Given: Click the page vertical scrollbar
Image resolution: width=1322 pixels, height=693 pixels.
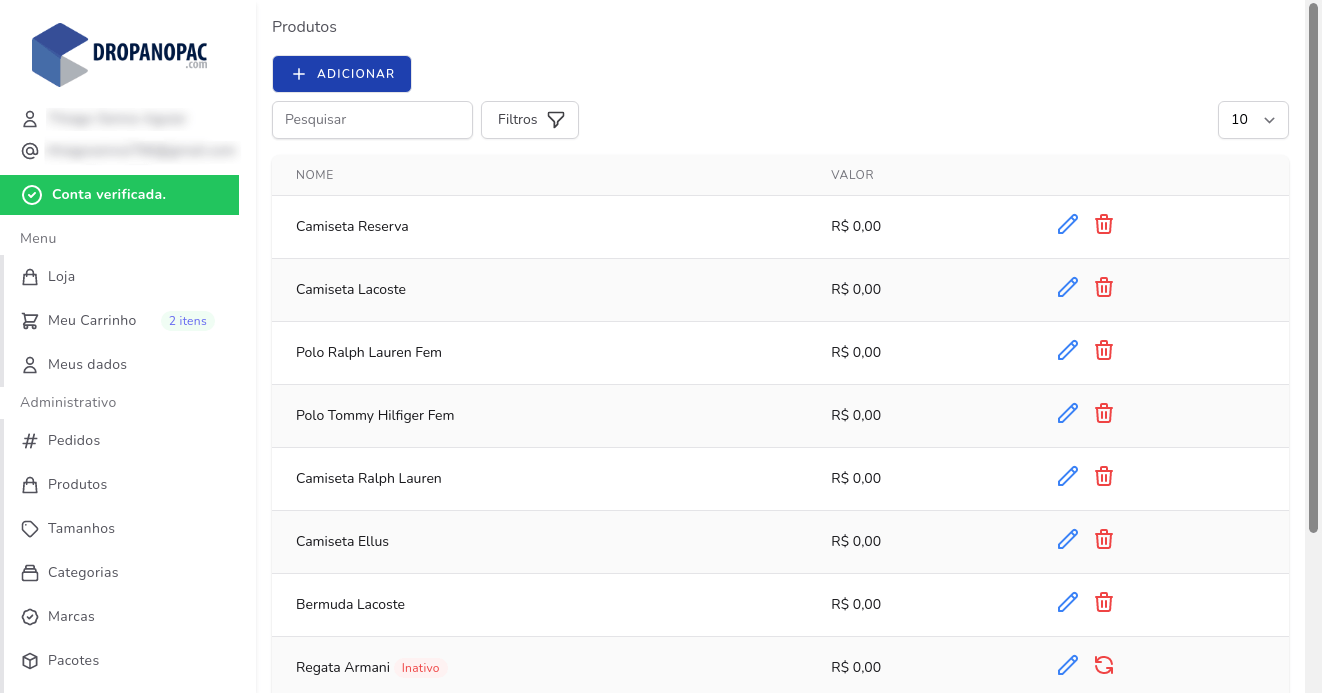Looking at the screenshot, I should (1314, 270).
